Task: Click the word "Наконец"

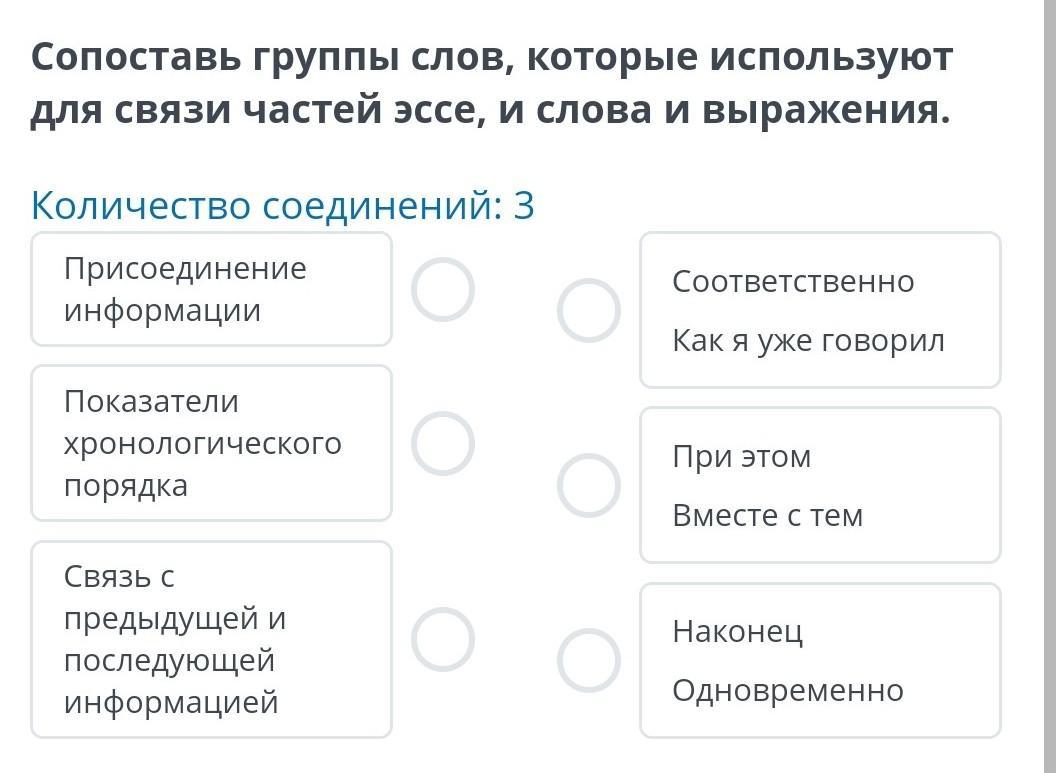Action: coord(737,632)
